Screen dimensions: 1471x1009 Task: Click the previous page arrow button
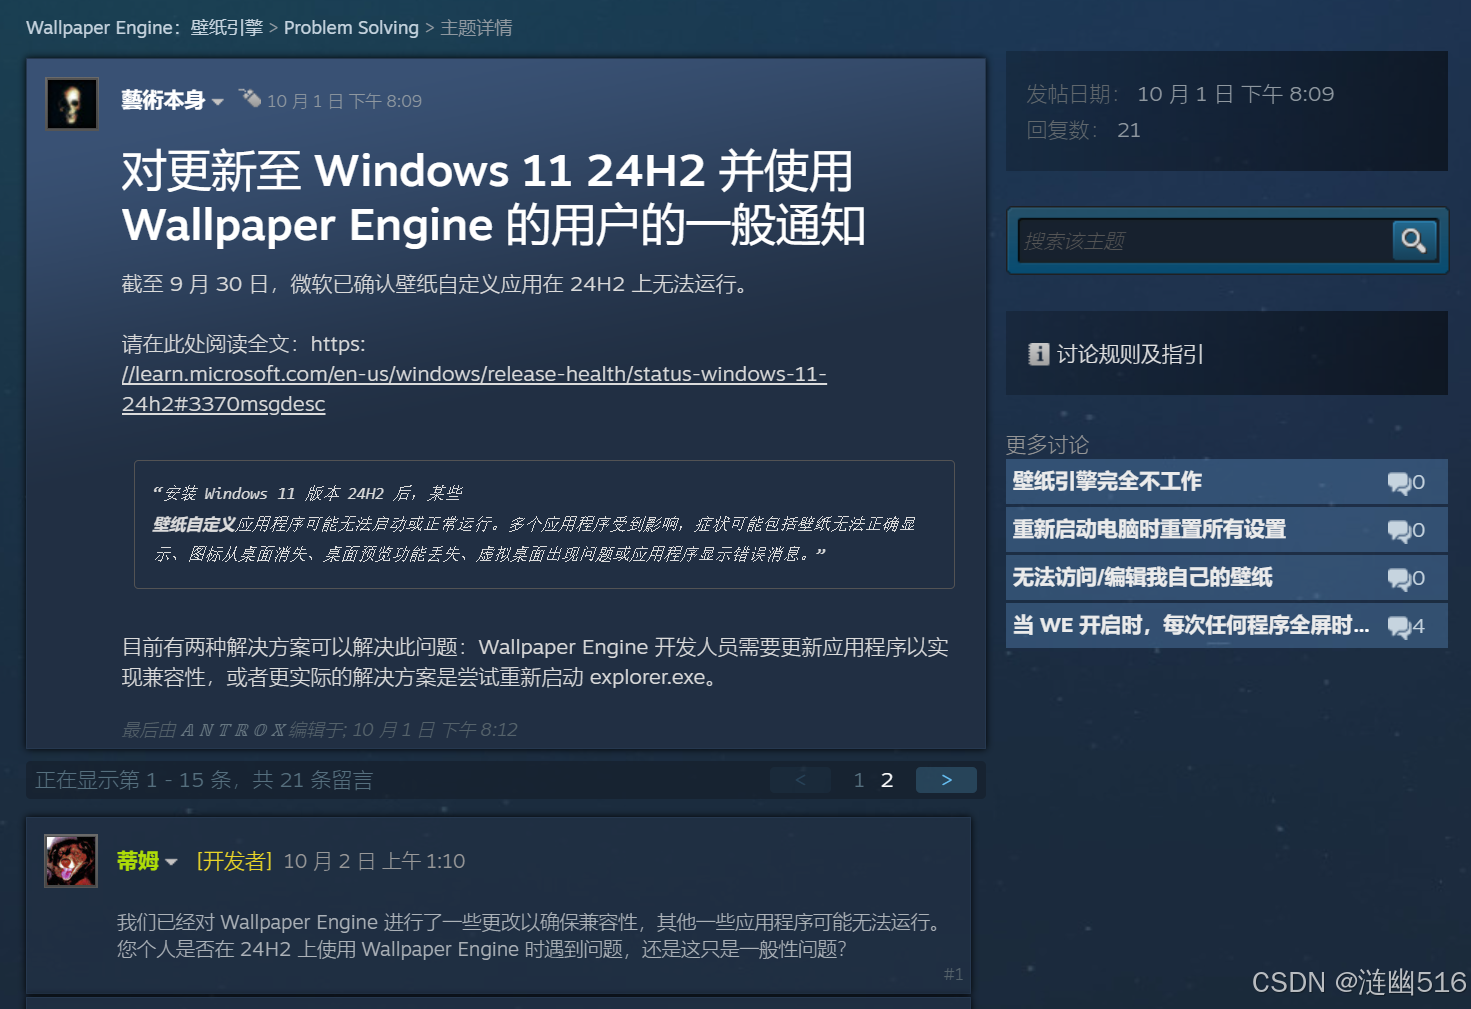(x=800, y=780)
